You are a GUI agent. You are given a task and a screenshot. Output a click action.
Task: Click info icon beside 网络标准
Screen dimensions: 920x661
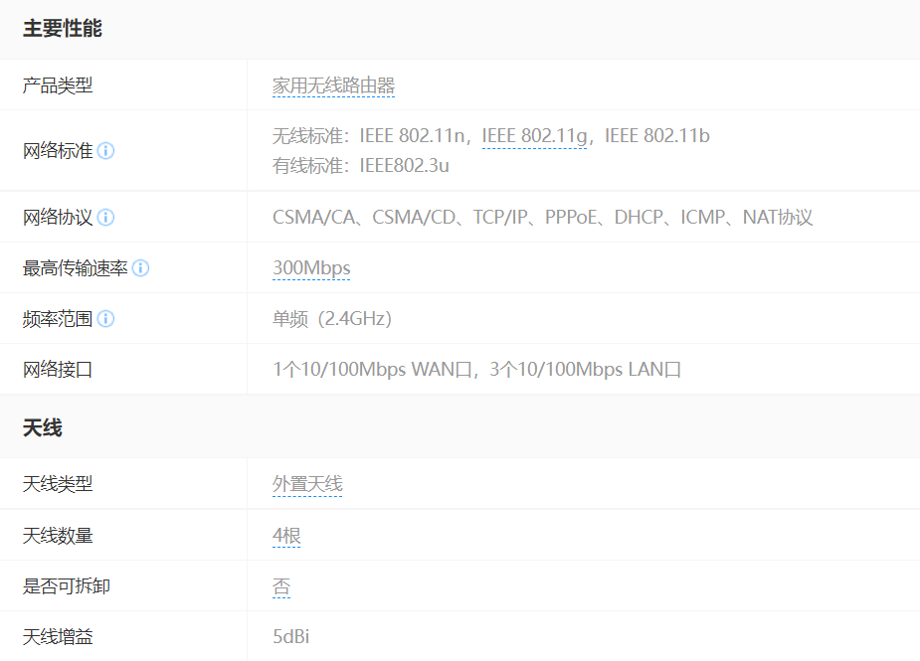(106, 151)
